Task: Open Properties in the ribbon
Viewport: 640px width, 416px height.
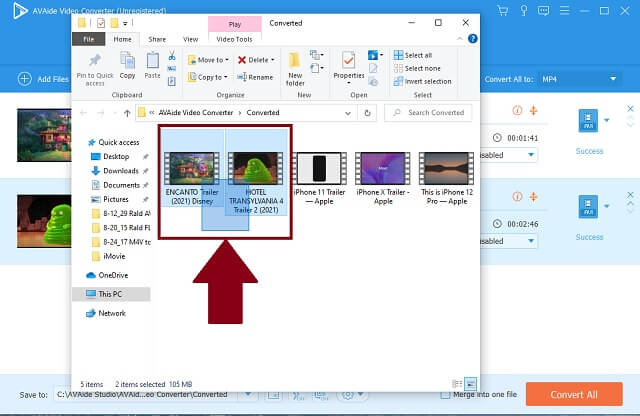Action: (x=349, y=67)
